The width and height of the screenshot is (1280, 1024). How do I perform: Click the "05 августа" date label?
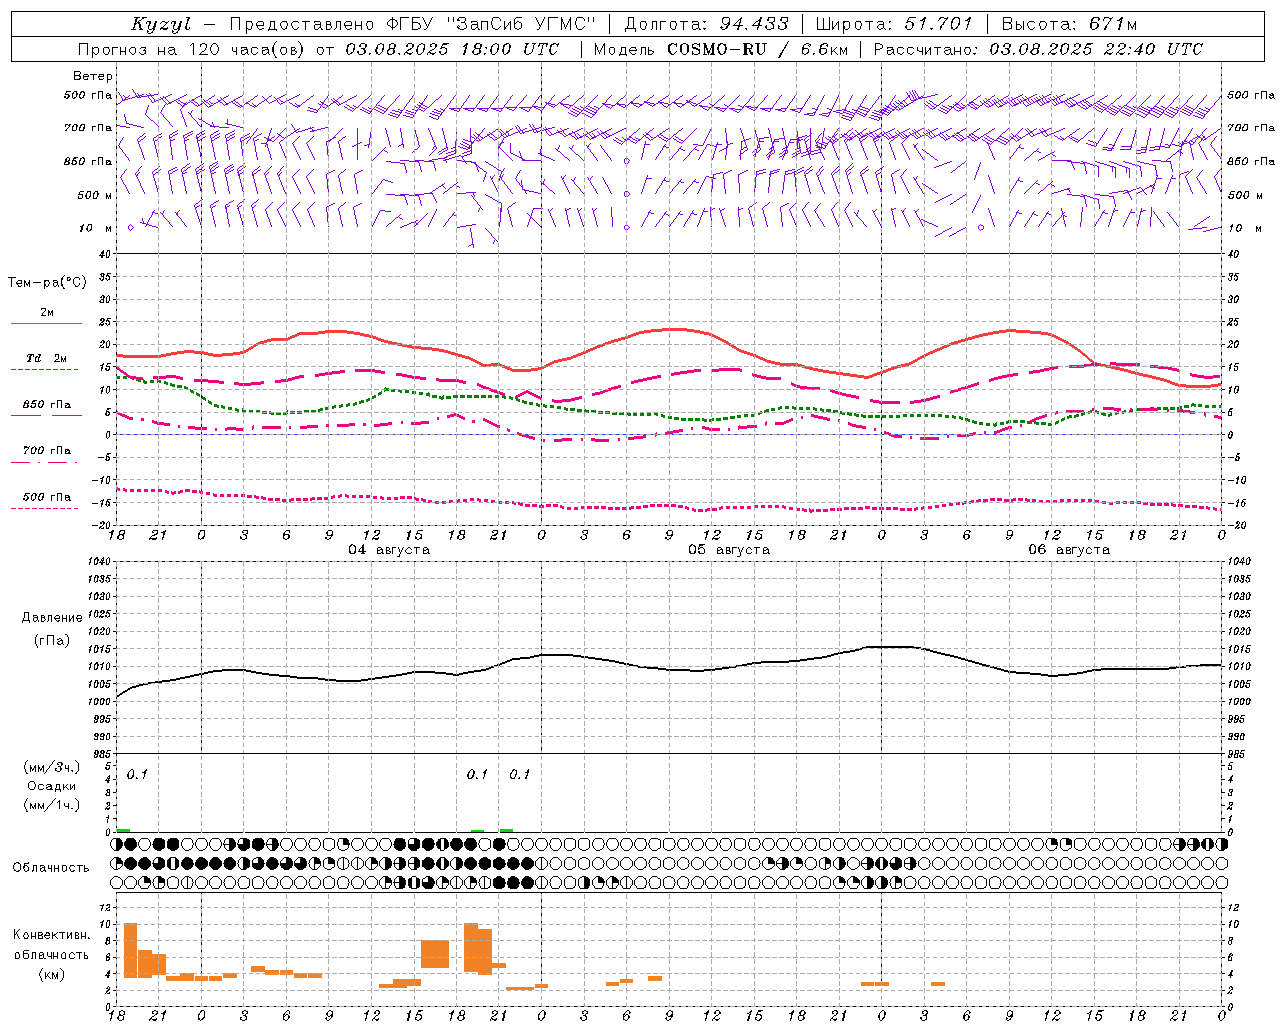(729, 550)
